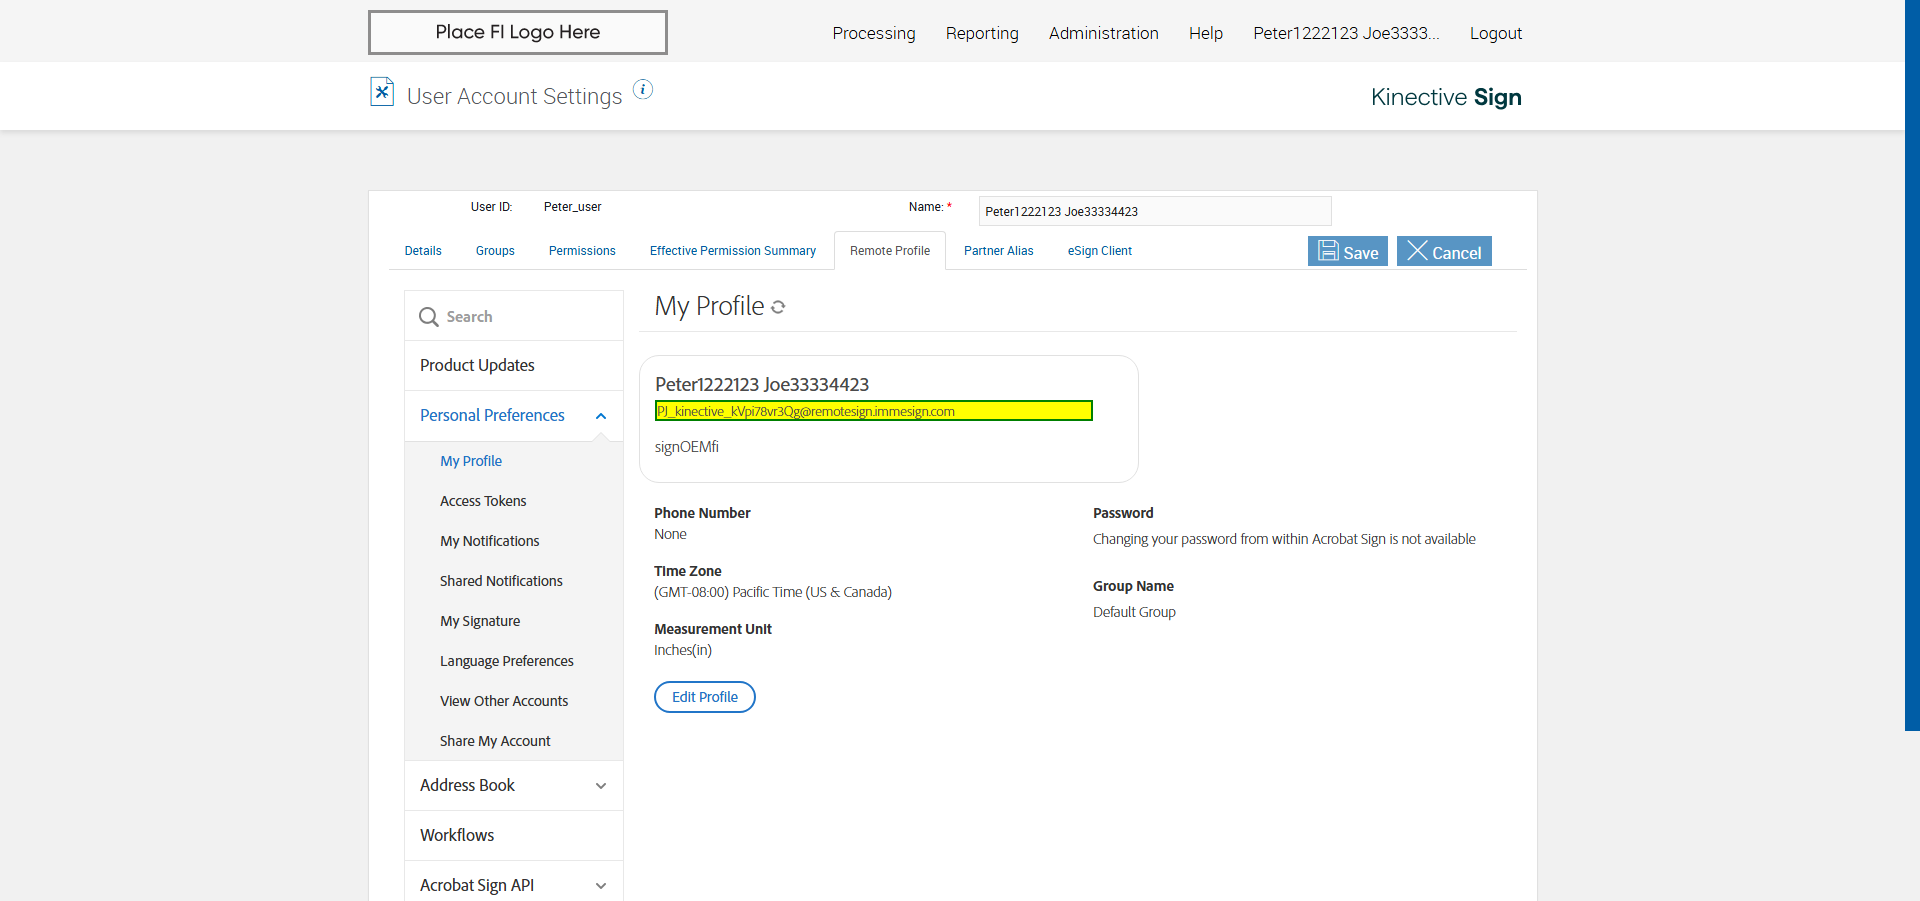Viewport: 1920px width, 901px height.
Task: Collapse the Personal Preferences section
Action: 601,416
